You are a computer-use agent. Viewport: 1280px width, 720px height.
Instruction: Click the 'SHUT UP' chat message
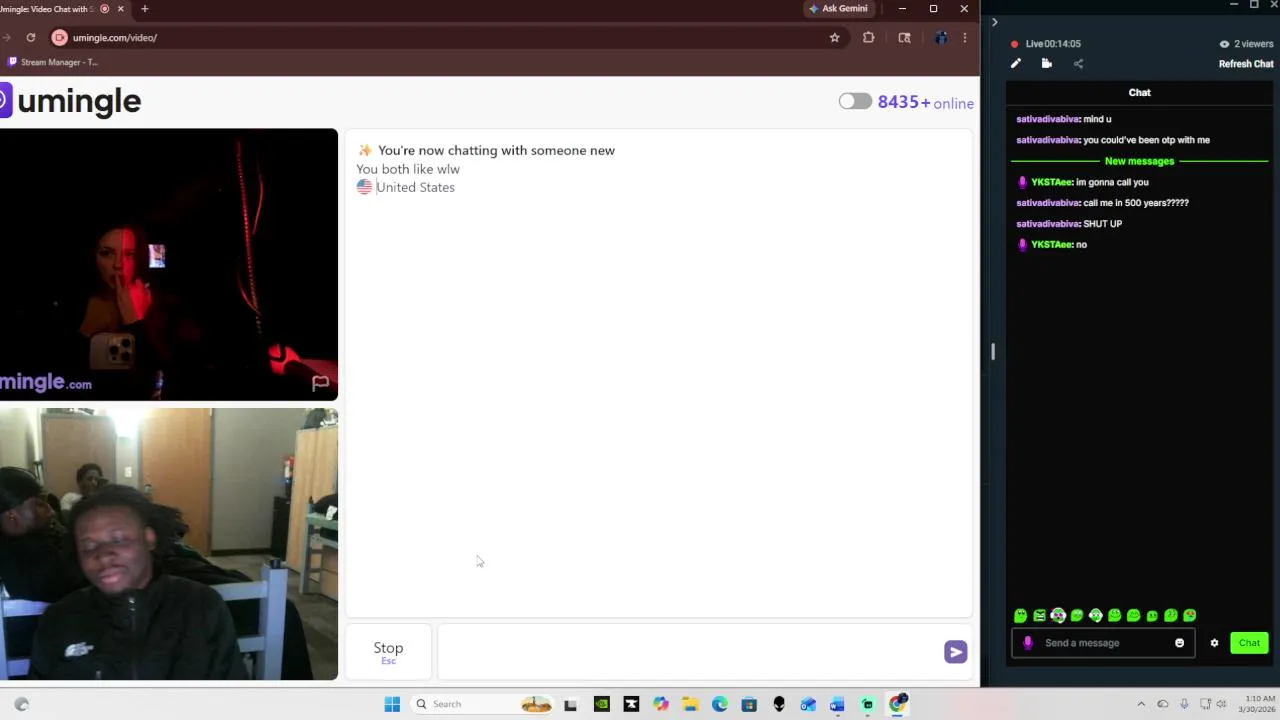click(x=1069, y=224)
